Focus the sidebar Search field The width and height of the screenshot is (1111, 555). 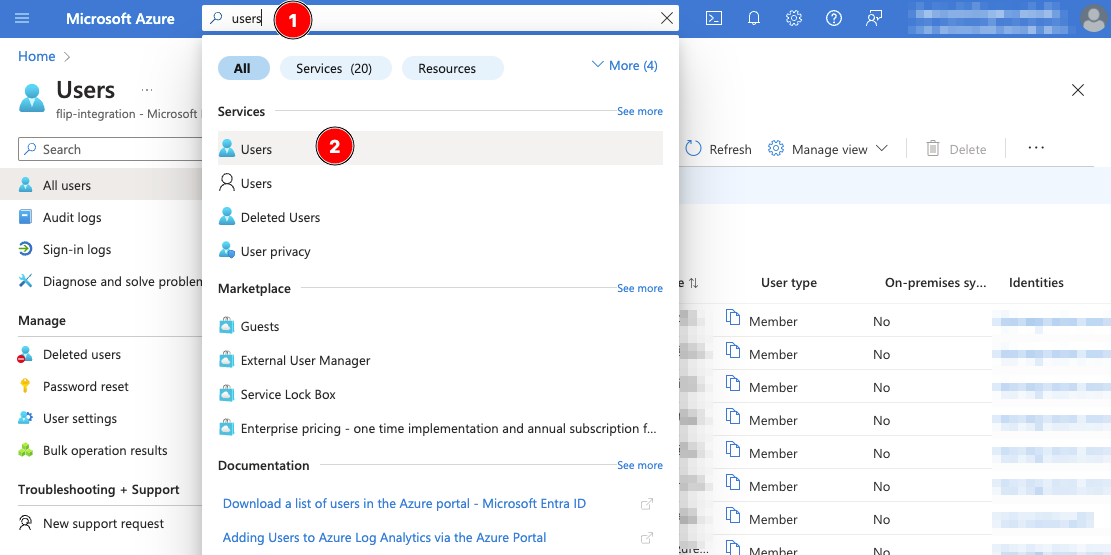(x=110, y=150)
